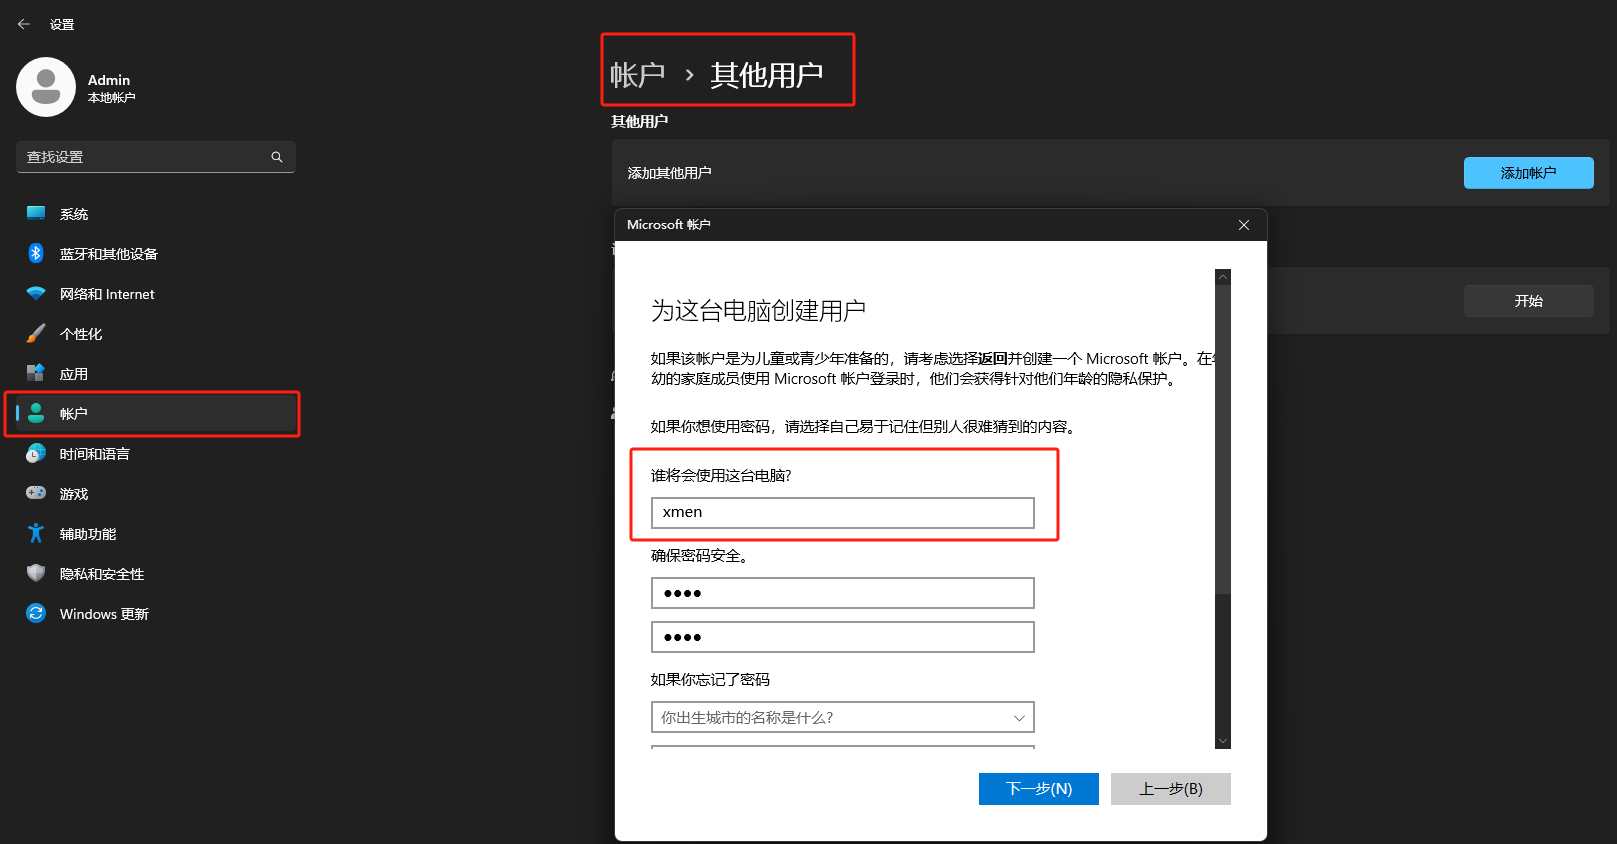Open Privacy and security (隐私和安全性)

(x=101, y=574)
